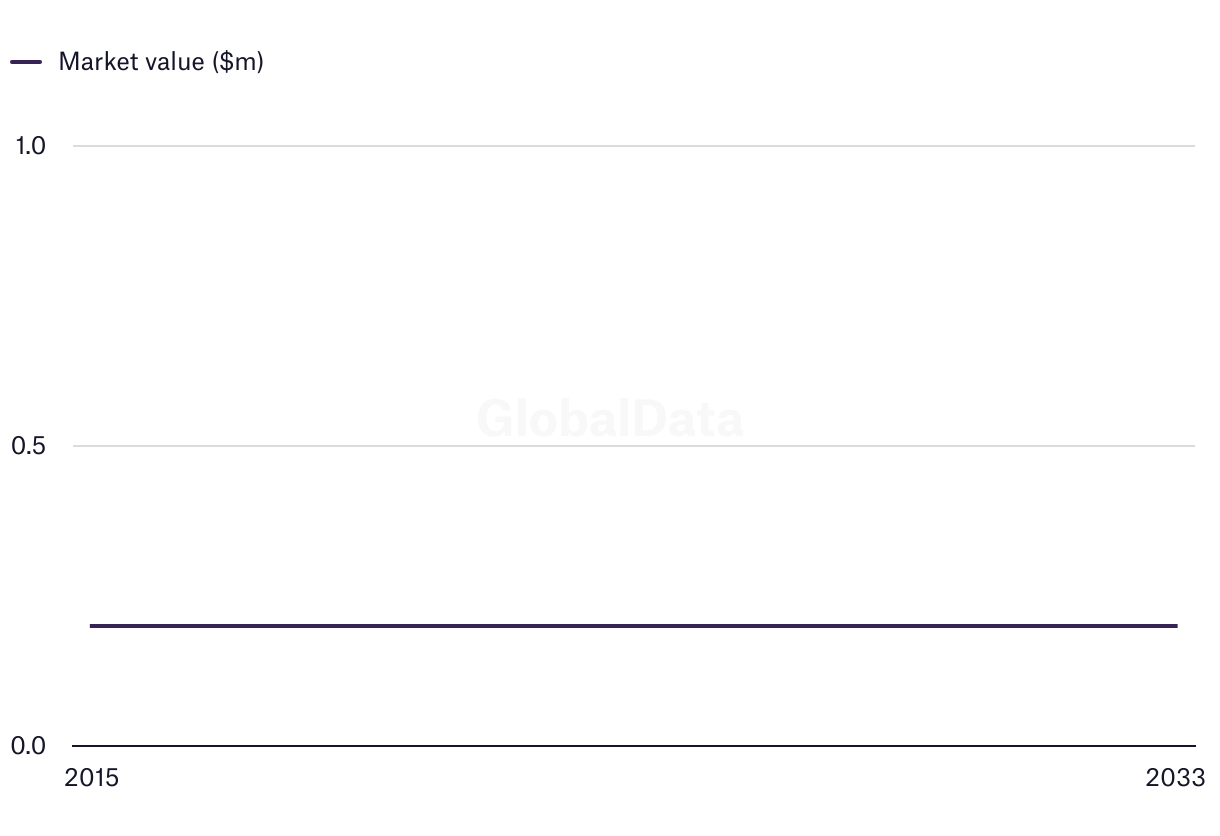Screen dimensions: 1220x836
Task: Click the 1.0 y-axis label
Action: [30, 146]
